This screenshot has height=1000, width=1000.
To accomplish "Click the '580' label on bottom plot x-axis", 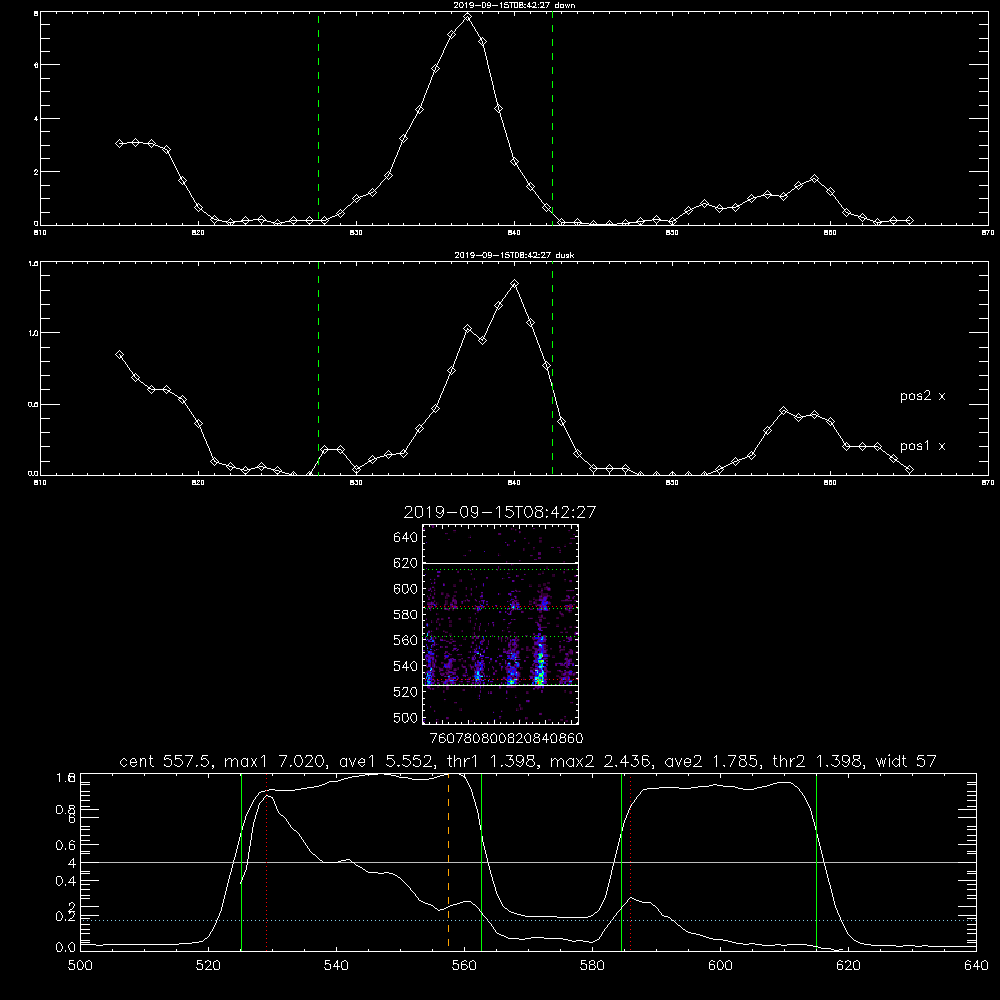I will [x=592, y=966].
